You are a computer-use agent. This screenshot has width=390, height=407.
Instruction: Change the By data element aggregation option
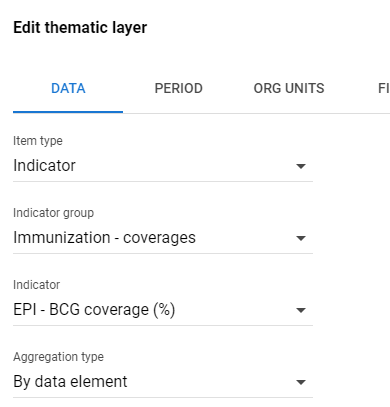point(163,382)
